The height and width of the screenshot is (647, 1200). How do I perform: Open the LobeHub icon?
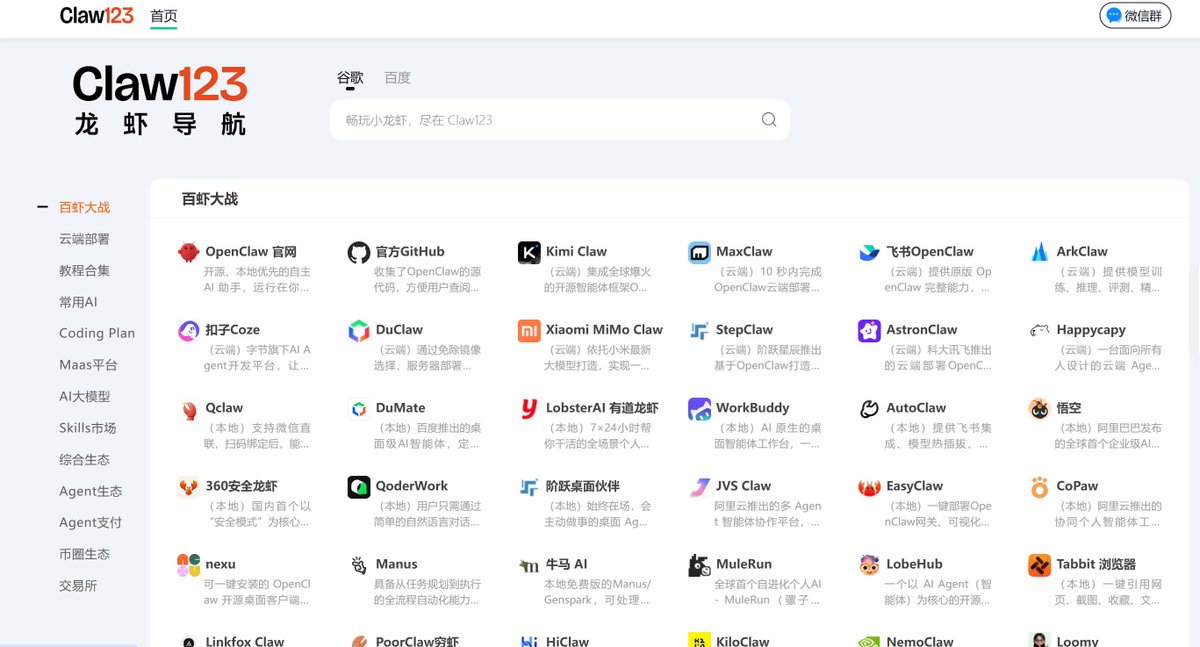[x=869, y=564]
